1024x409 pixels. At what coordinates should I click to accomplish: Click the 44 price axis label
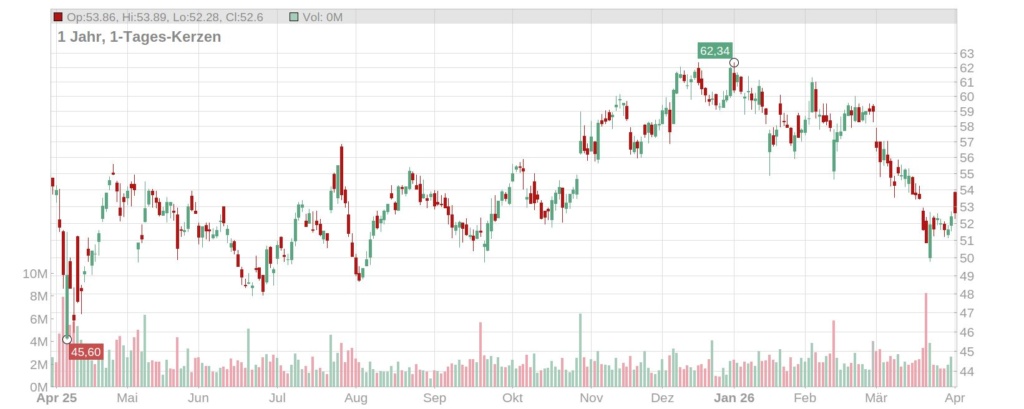click(967, 371)
